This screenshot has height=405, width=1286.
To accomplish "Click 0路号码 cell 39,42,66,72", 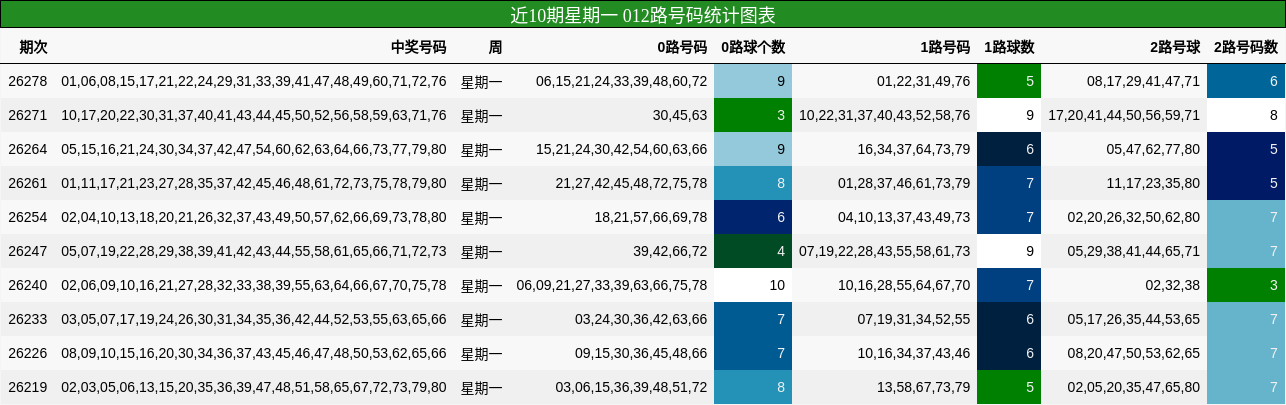I will click(671, 251).
